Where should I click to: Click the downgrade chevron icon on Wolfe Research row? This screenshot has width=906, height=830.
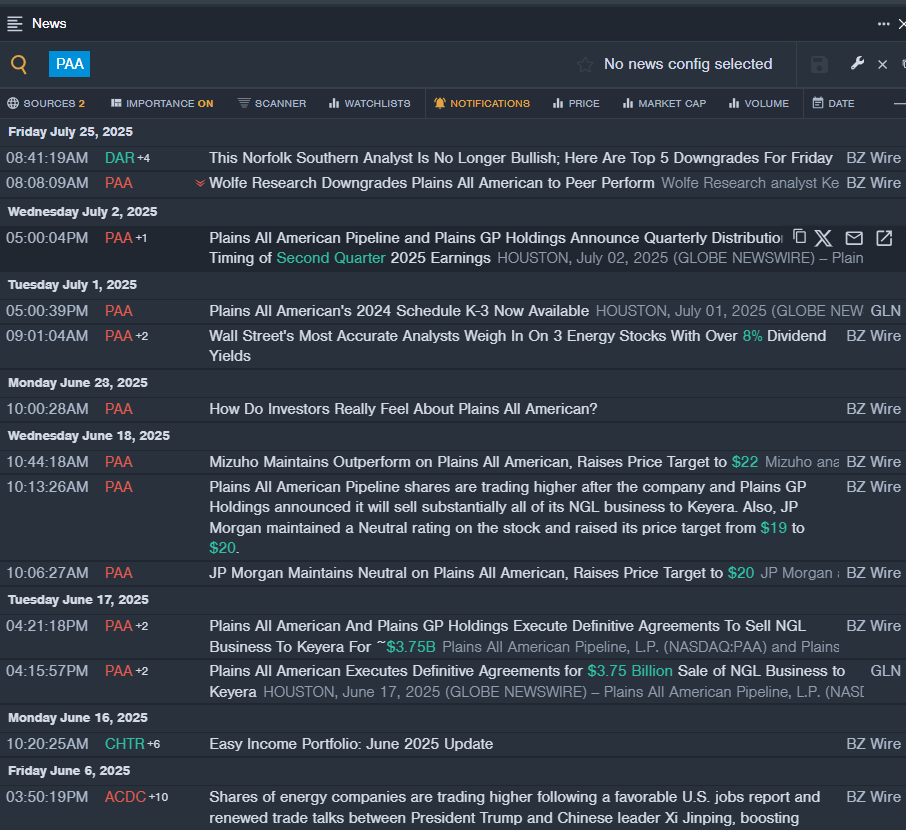200,183
